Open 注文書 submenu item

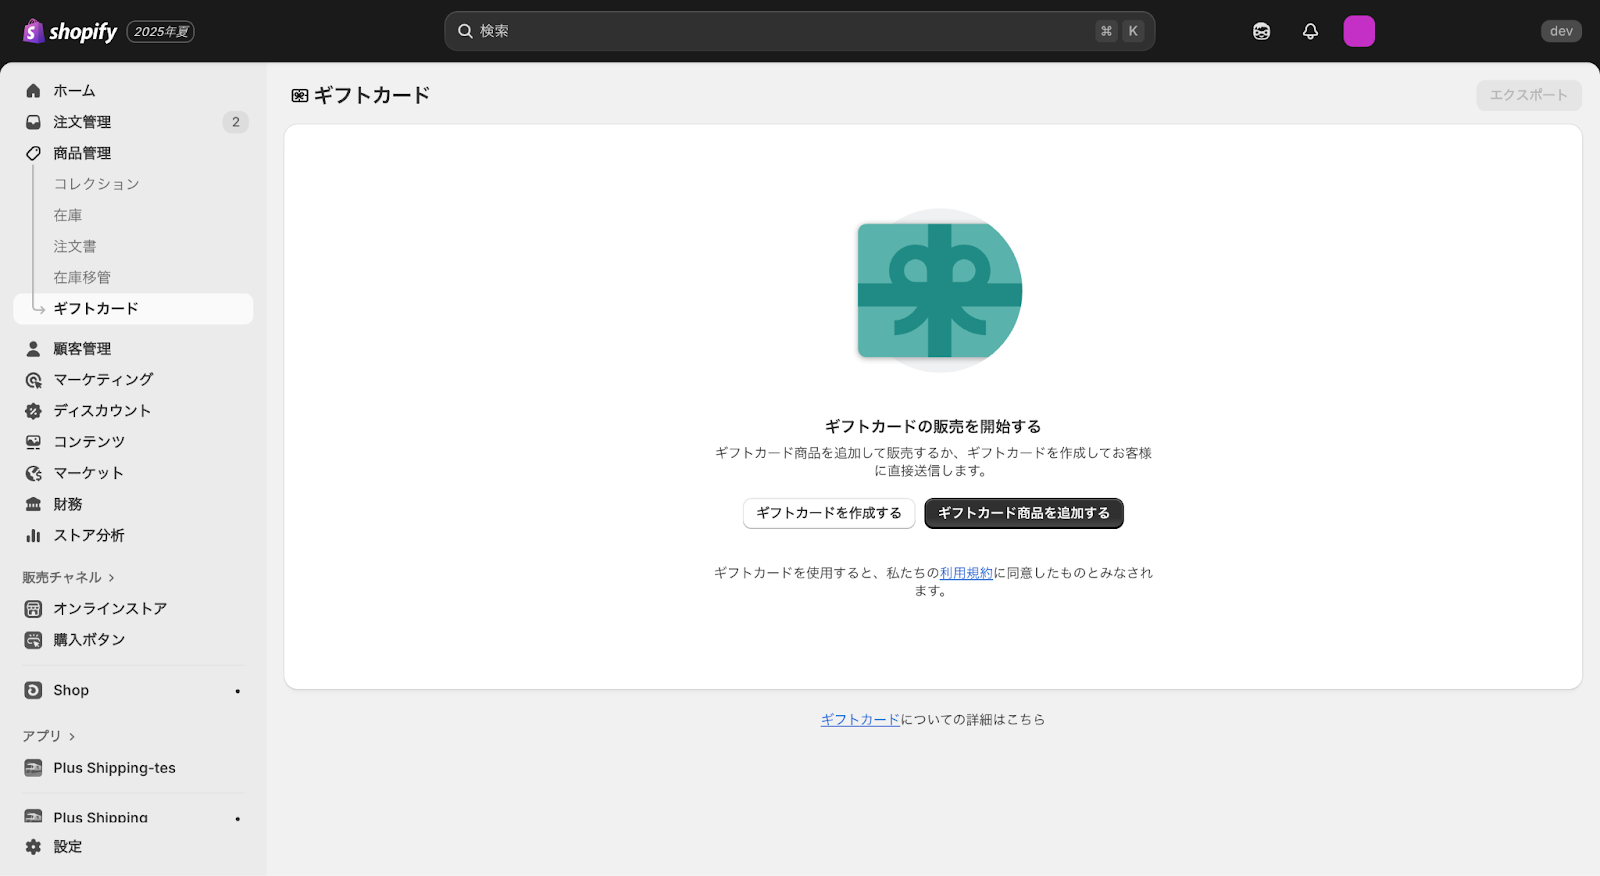75,246
